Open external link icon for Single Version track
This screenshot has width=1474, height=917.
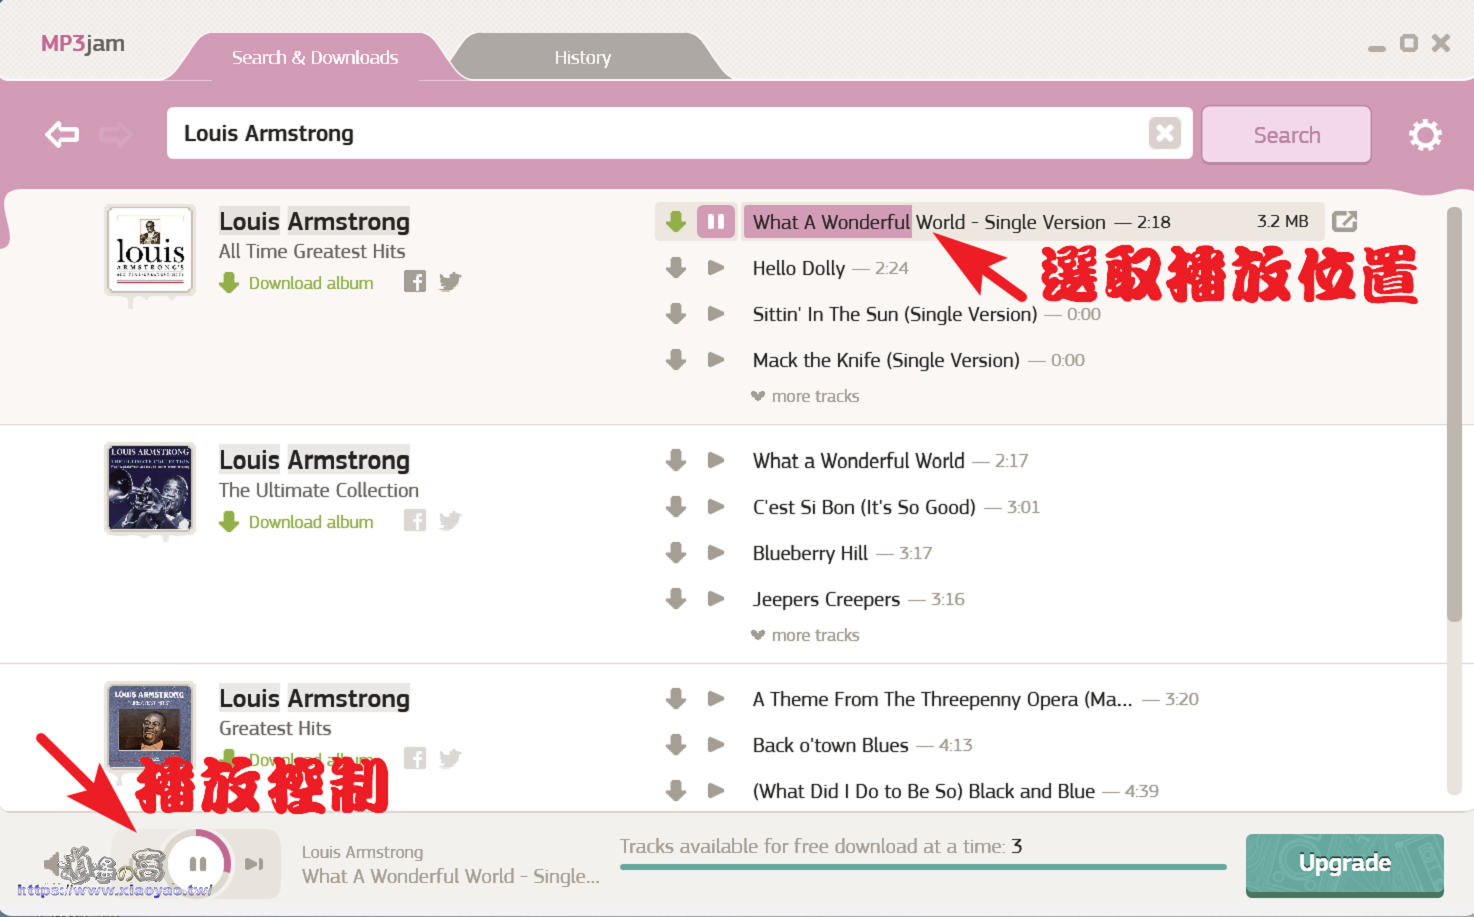pyautogui.click(x=1345, y=221)
